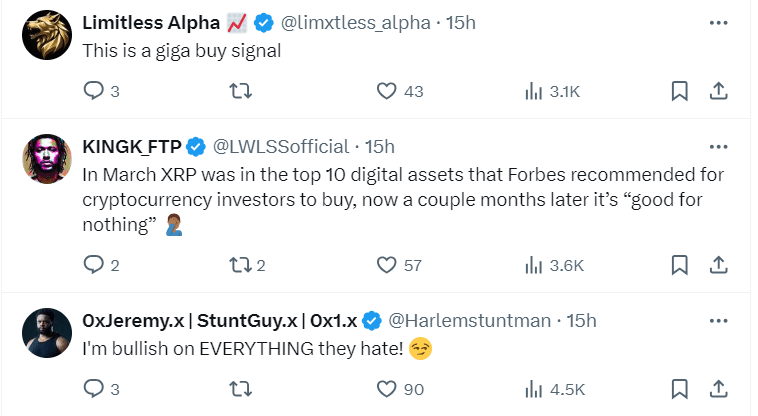The image size is (758, 416).
Task: Like the "bullish on EVERYTHING" tweet
Action: tap(387, 389)
